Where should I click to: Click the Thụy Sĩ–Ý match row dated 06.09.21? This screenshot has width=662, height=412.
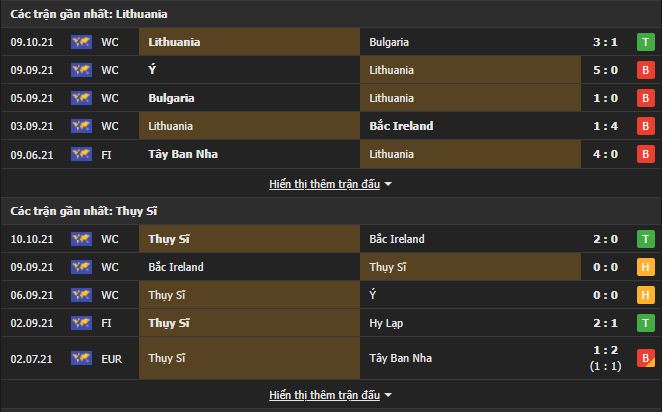tap(330, 296)
